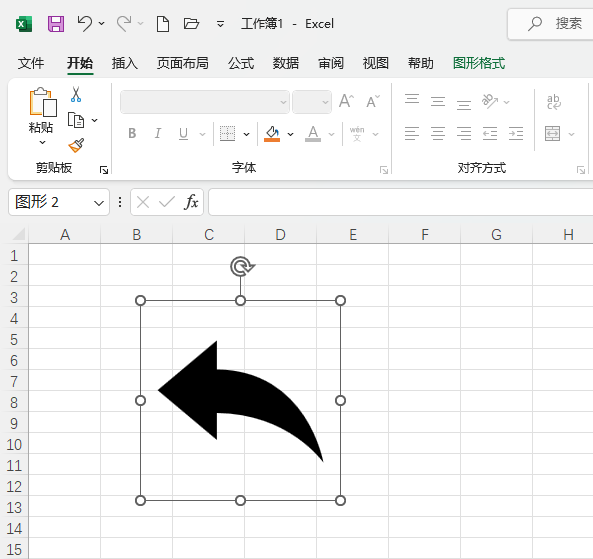
Task: Open 对齐方式 dialog launcher
Action: [x=581, y=170]
